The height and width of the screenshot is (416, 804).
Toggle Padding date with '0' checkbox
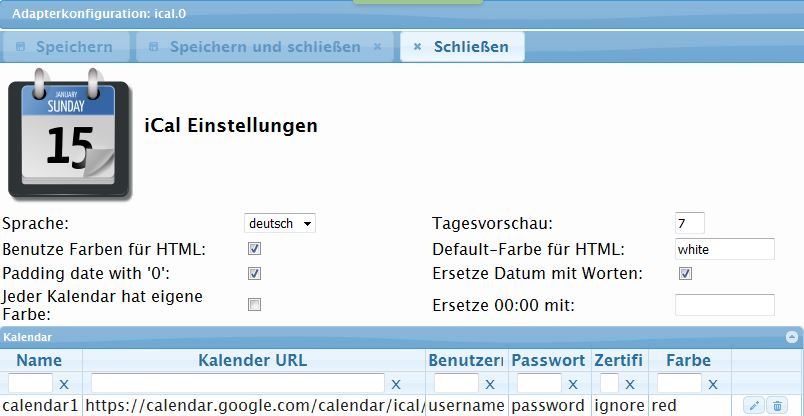click(254, 273)
